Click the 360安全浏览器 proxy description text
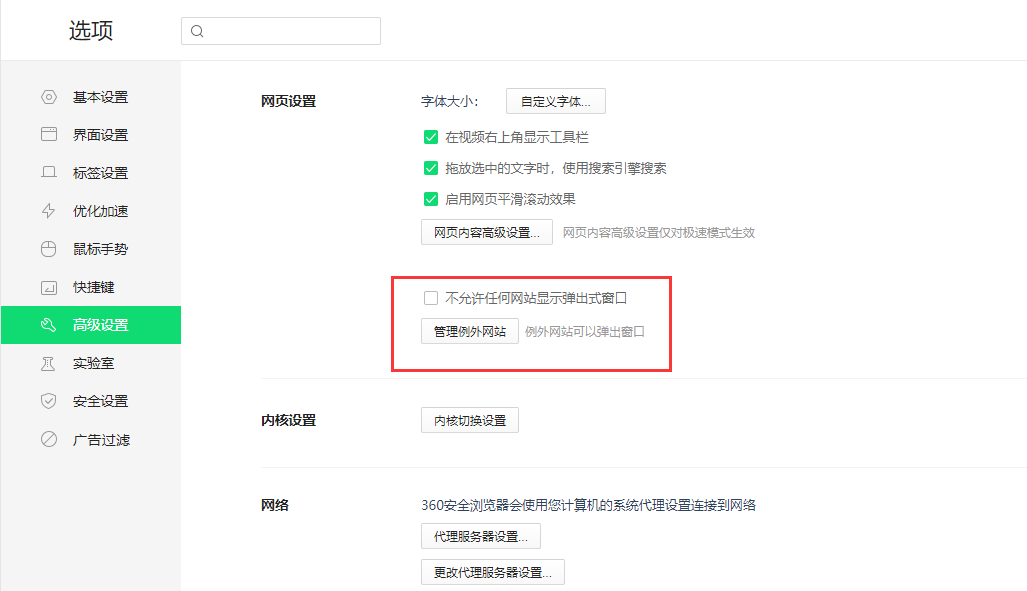Screen dimensions: 1027x591 pos(588,505)
